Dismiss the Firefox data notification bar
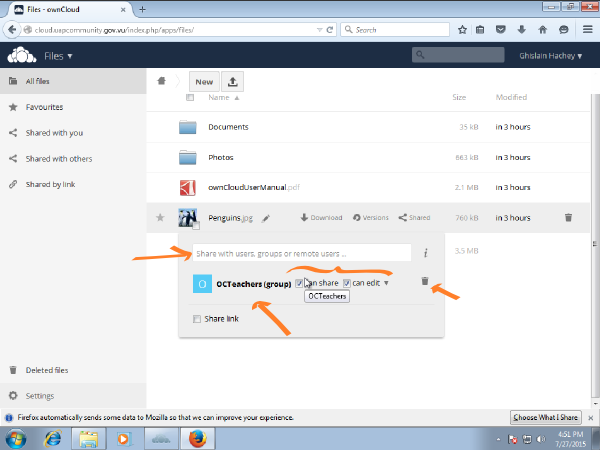600x450 pixels. coord(590,417)
